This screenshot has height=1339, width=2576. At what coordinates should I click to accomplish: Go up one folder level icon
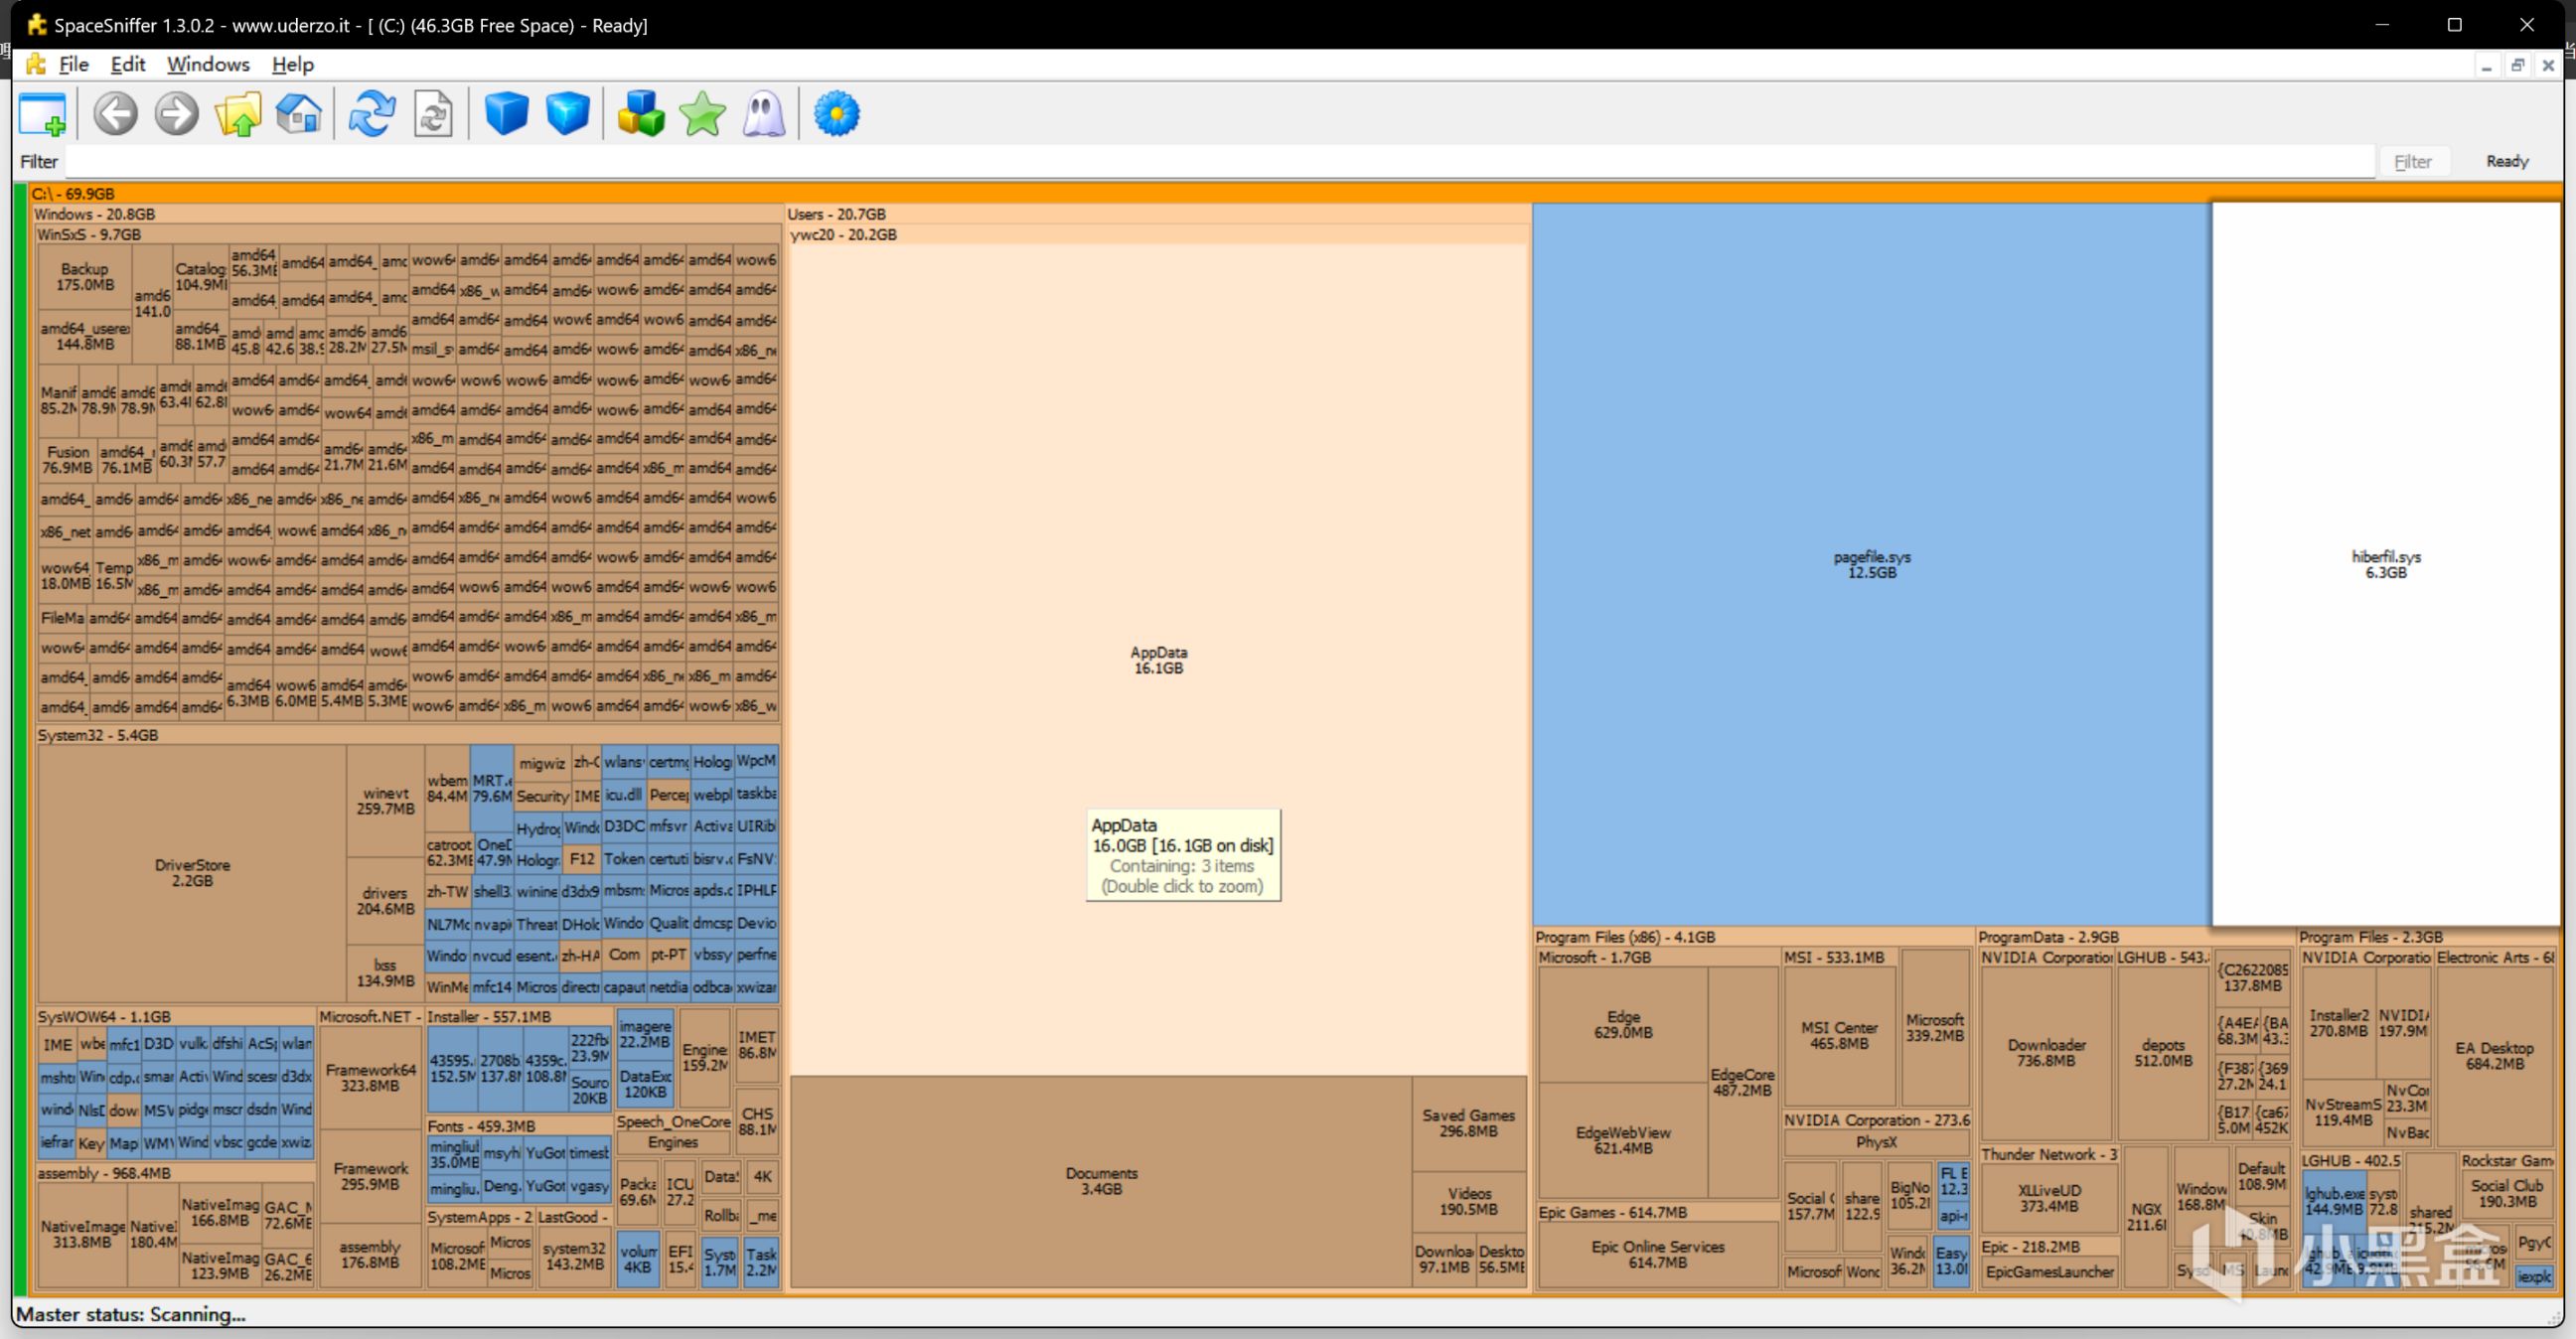pos(238,114)
